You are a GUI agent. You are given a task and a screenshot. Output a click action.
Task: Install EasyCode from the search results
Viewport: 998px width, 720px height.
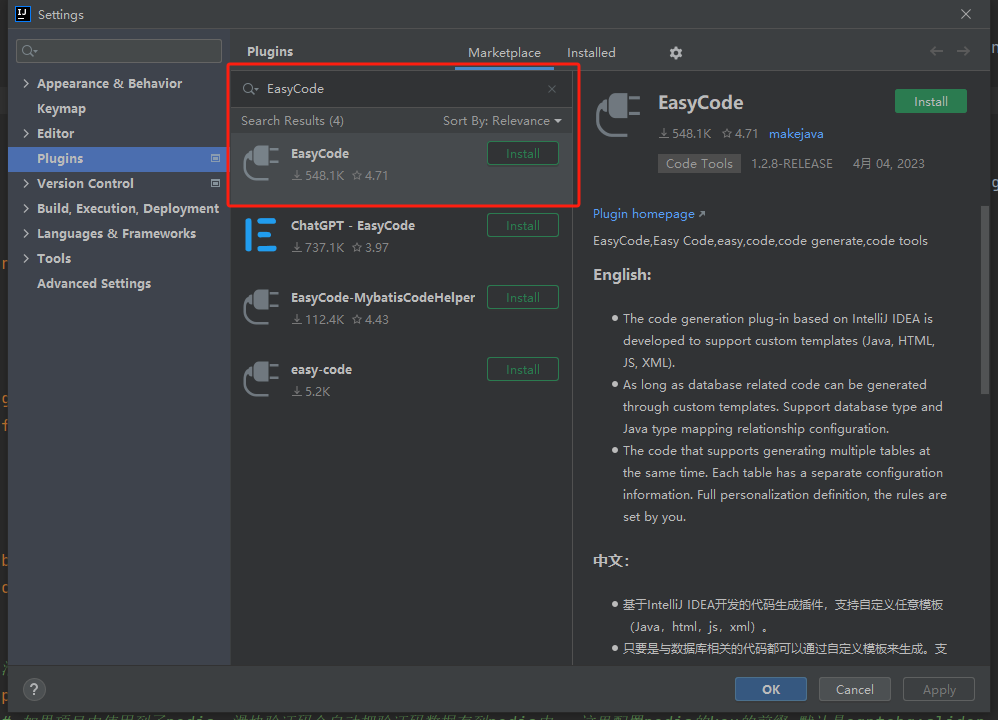point(523,153)
